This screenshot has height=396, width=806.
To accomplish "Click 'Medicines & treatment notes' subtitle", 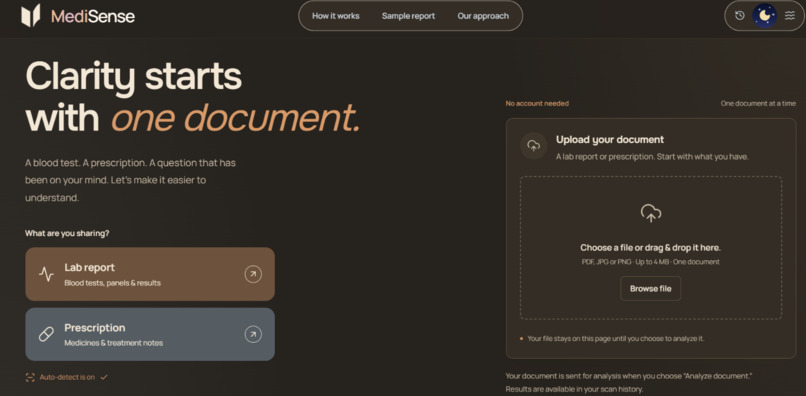I will 114,343.
